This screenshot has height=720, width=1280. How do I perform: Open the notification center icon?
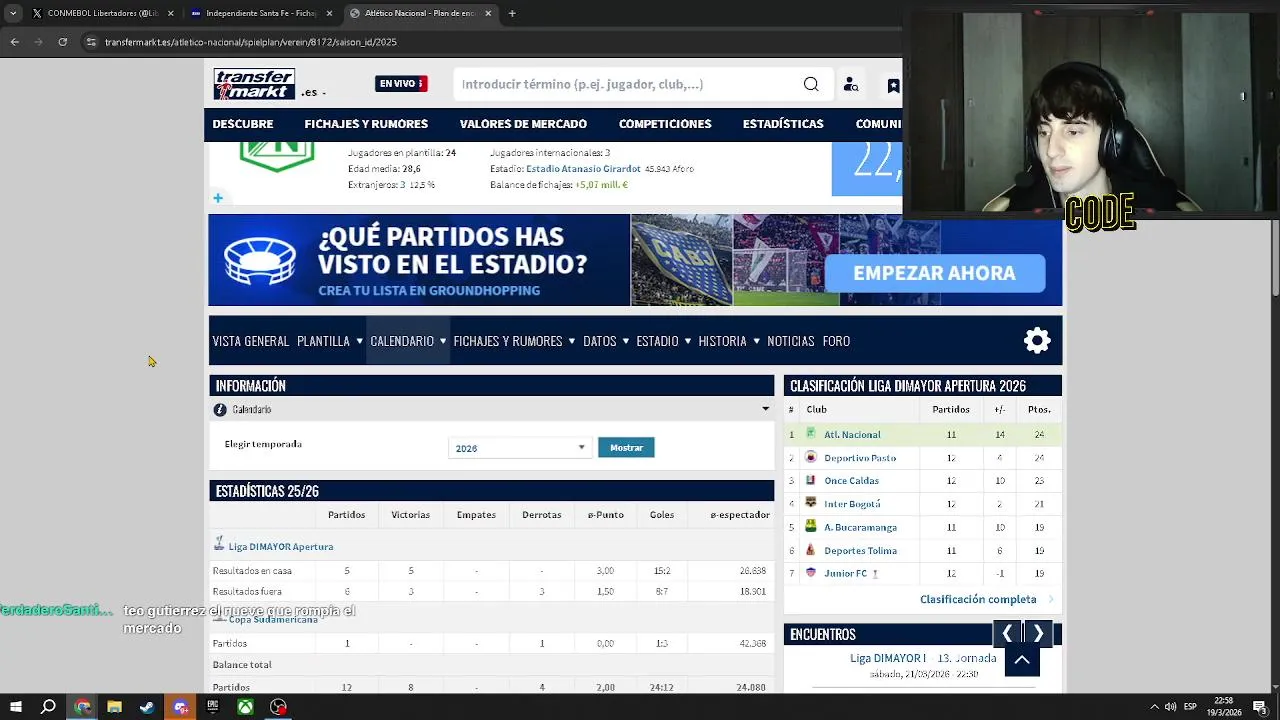tap(1260, 707)
